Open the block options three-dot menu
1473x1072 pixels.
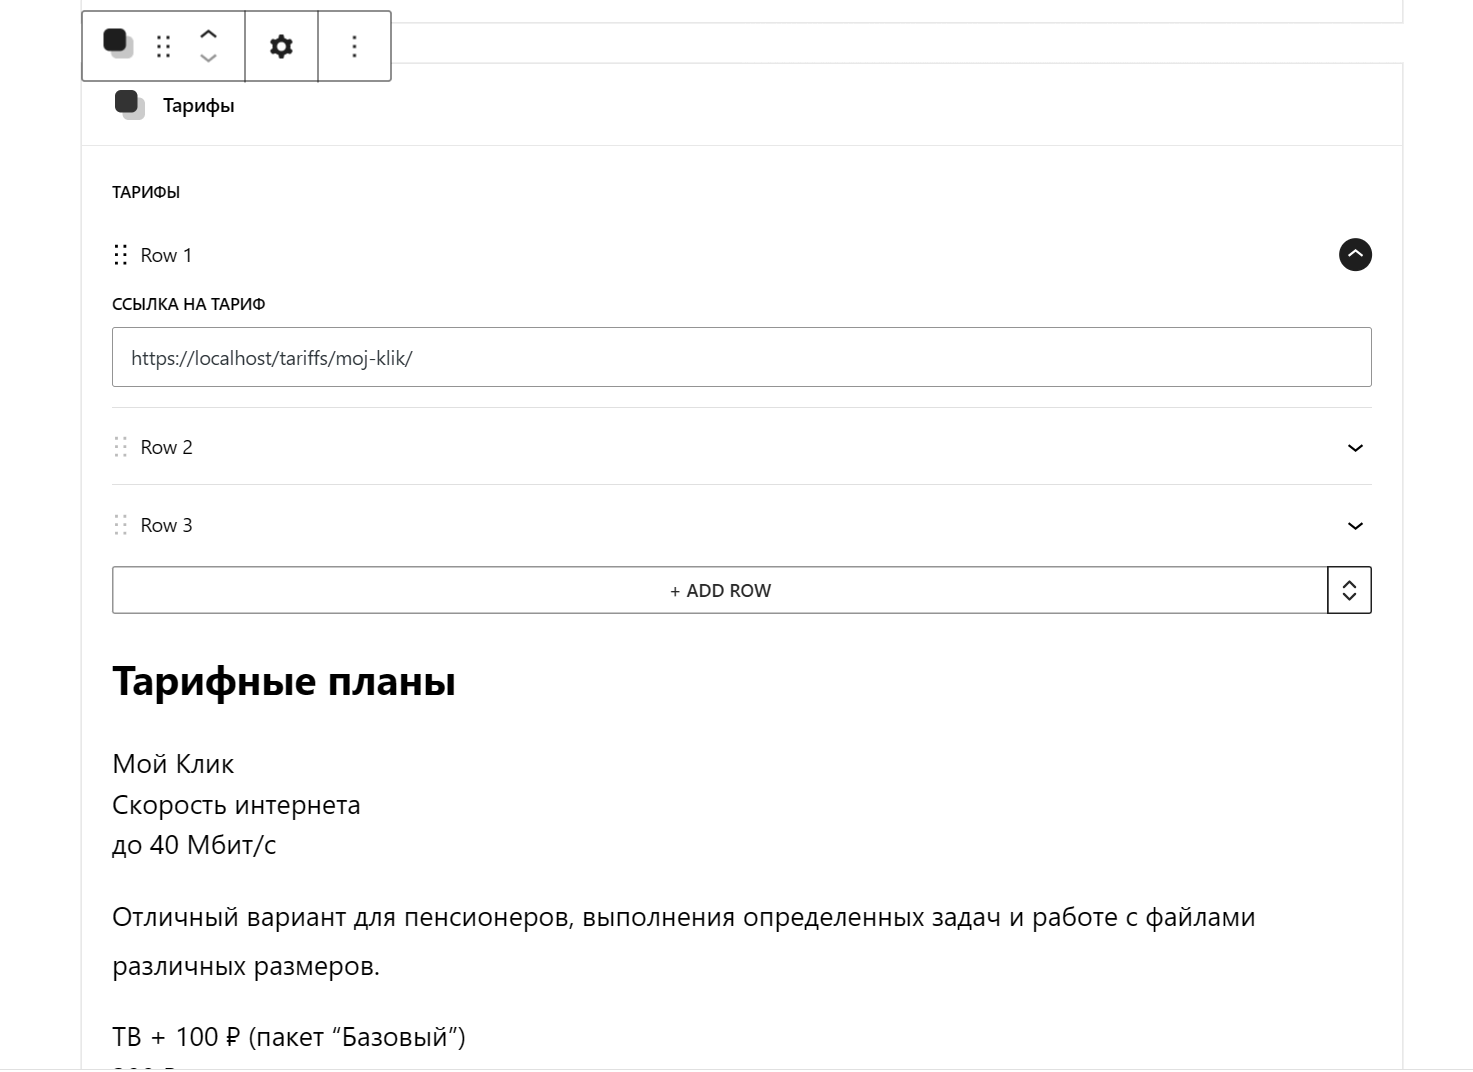(x=354, y=46)
